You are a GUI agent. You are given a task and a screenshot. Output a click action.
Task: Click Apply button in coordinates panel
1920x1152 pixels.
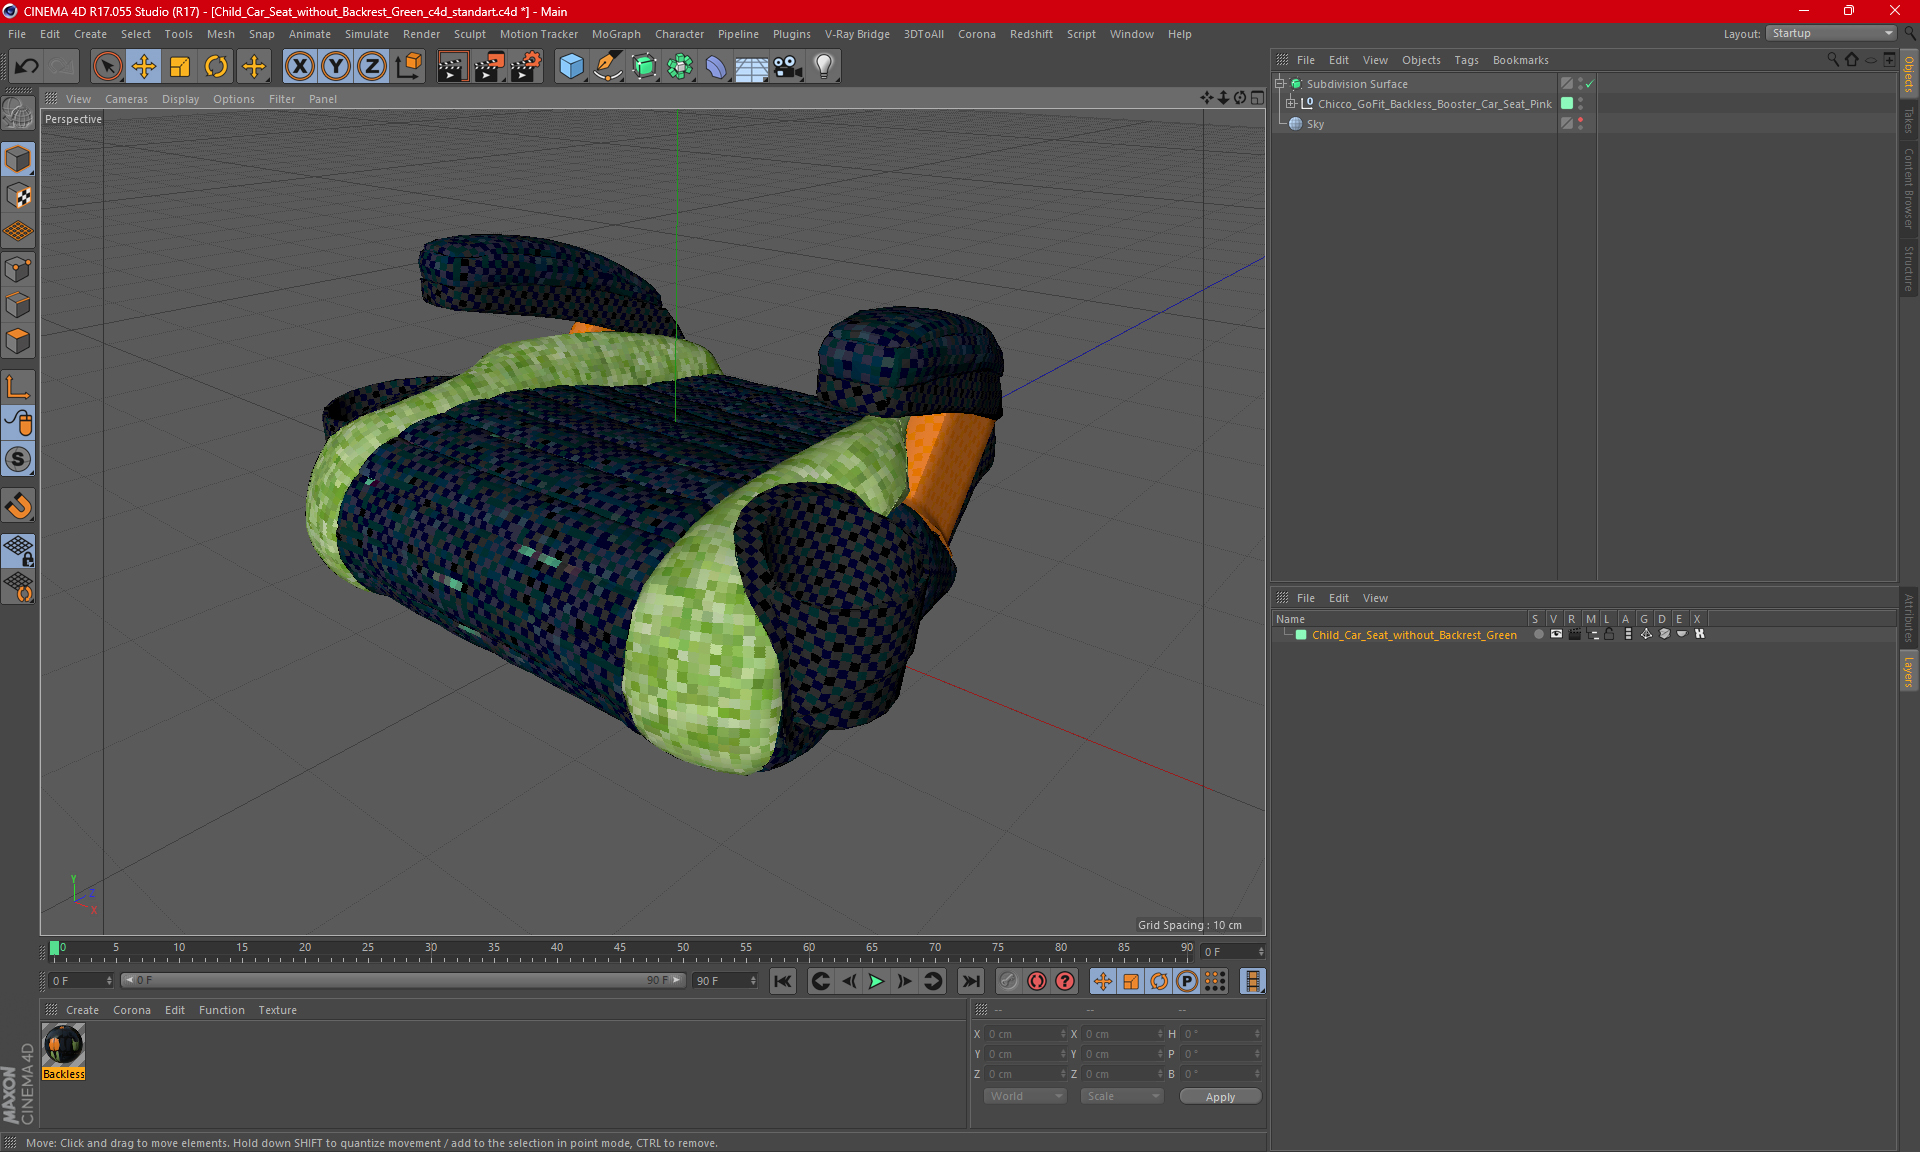point(1216,1096)
